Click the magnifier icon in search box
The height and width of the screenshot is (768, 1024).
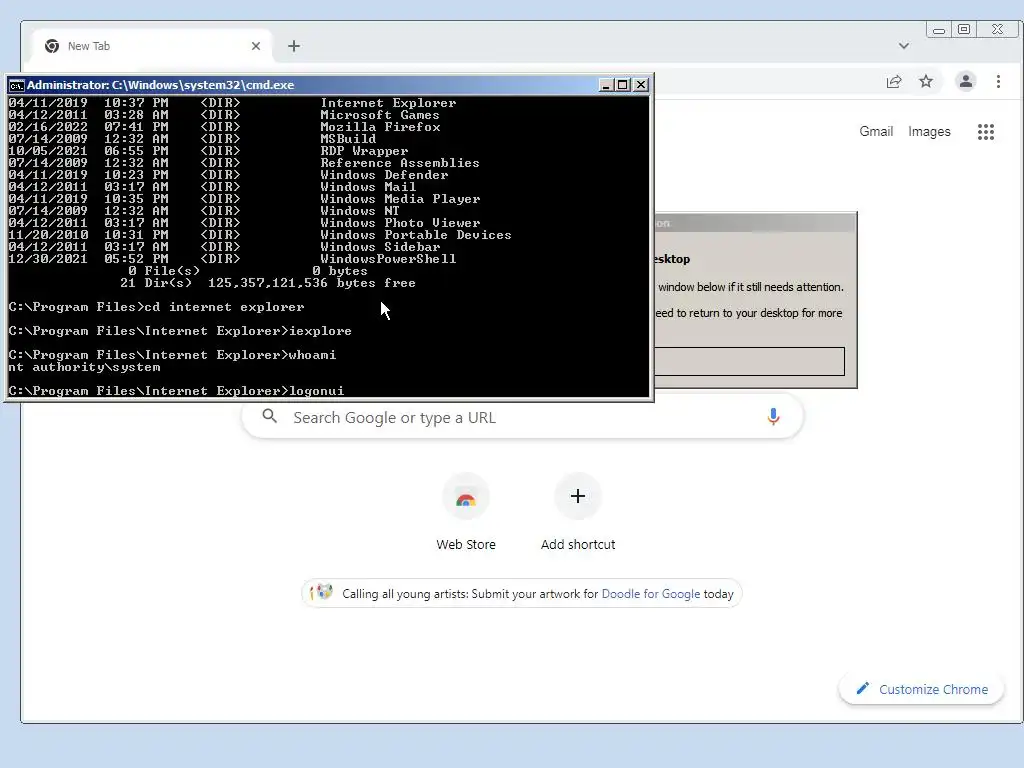pyautogui.click(x=270, y=416)
